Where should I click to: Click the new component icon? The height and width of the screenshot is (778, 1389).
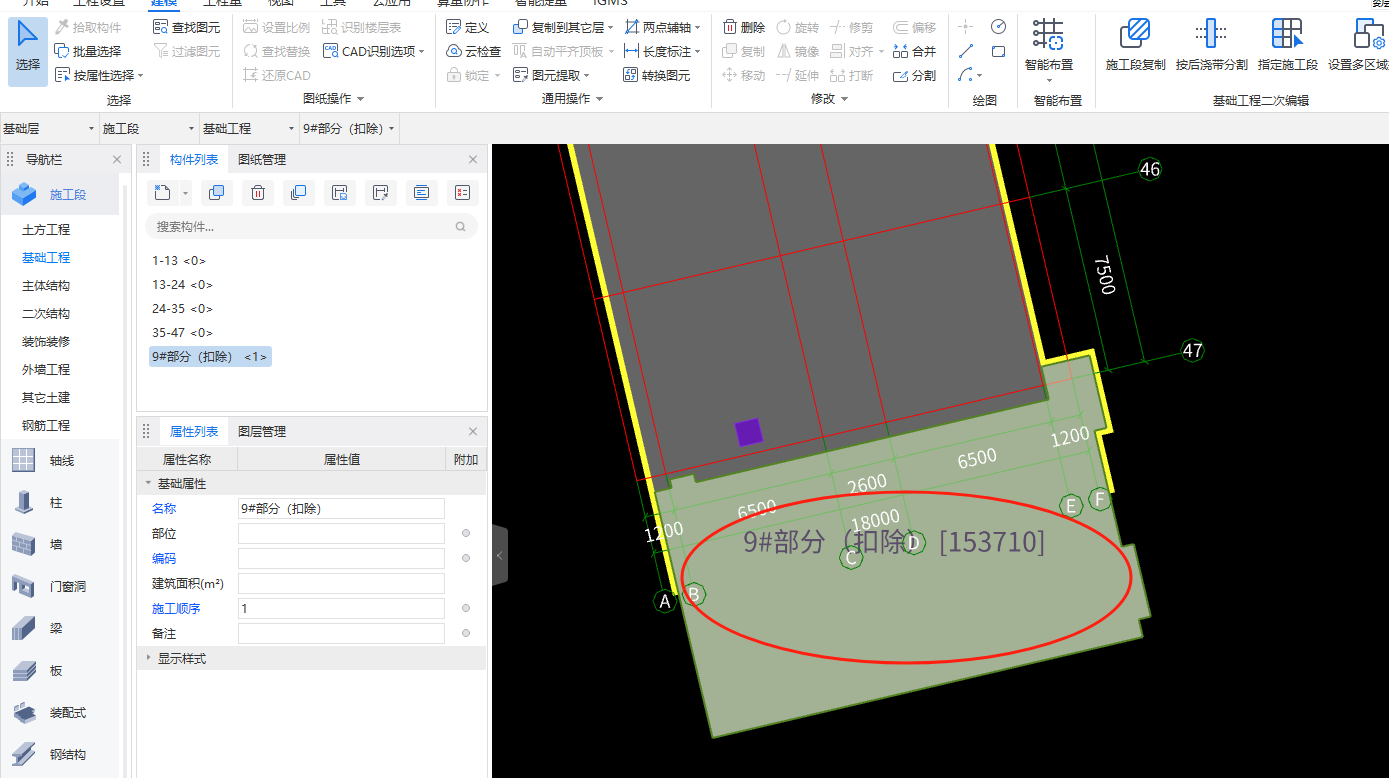point(163,193)
